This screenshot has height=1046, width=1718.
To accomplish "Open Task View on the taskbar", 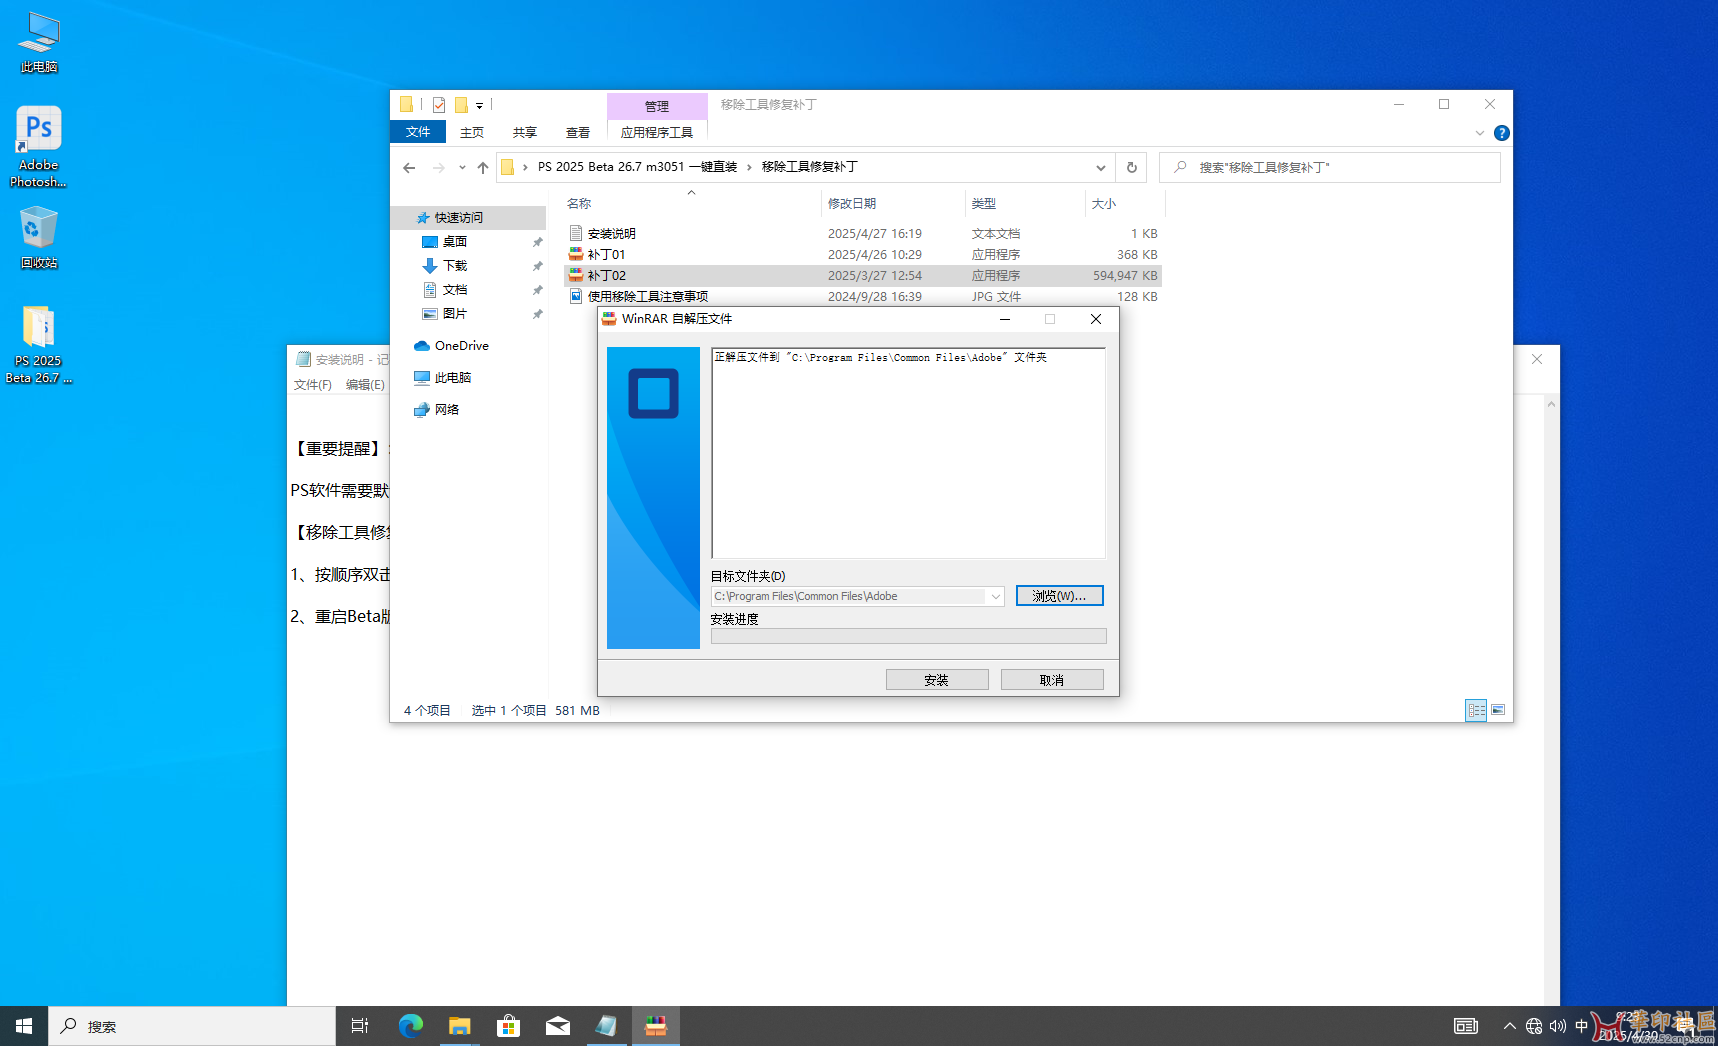I will tap(360, 1026).
